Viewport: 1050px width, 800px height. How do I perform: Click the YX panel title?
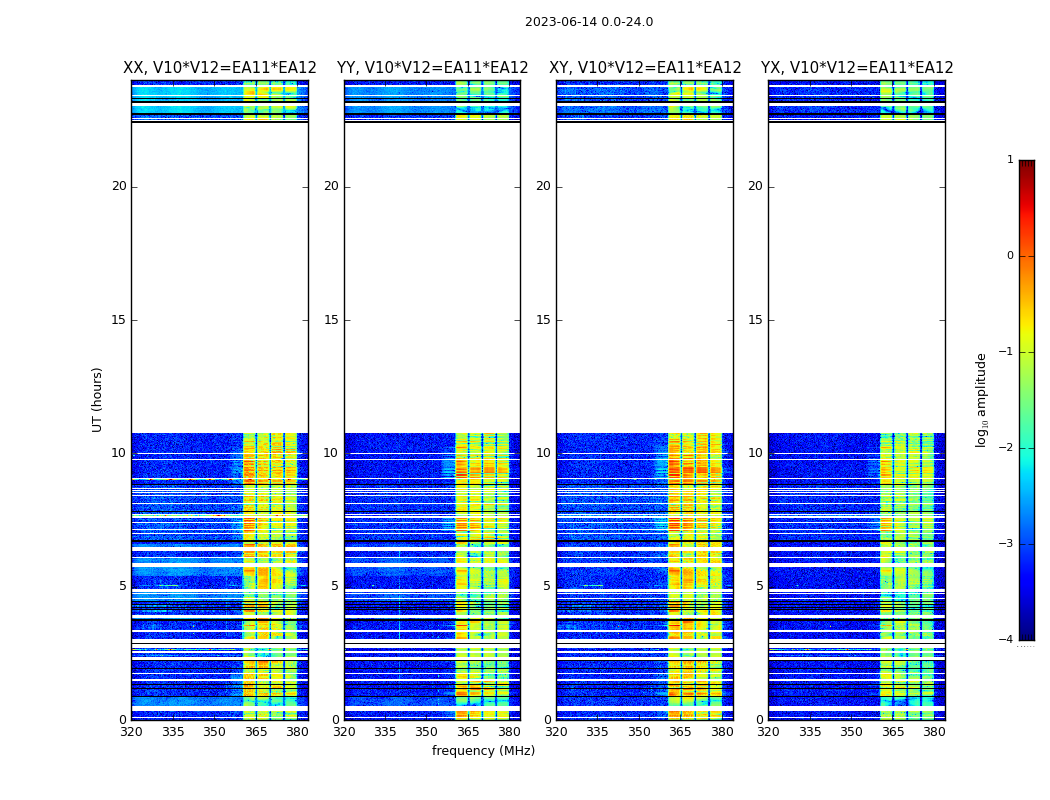pos(857,68)
